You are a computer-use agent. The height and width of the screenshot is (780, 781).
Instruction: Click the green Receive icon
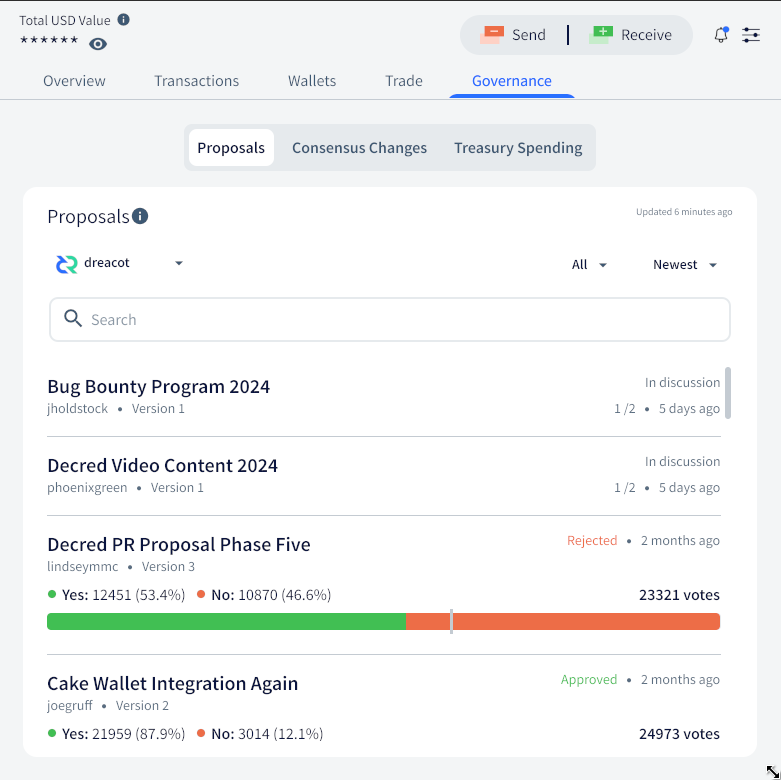point(601,35)
